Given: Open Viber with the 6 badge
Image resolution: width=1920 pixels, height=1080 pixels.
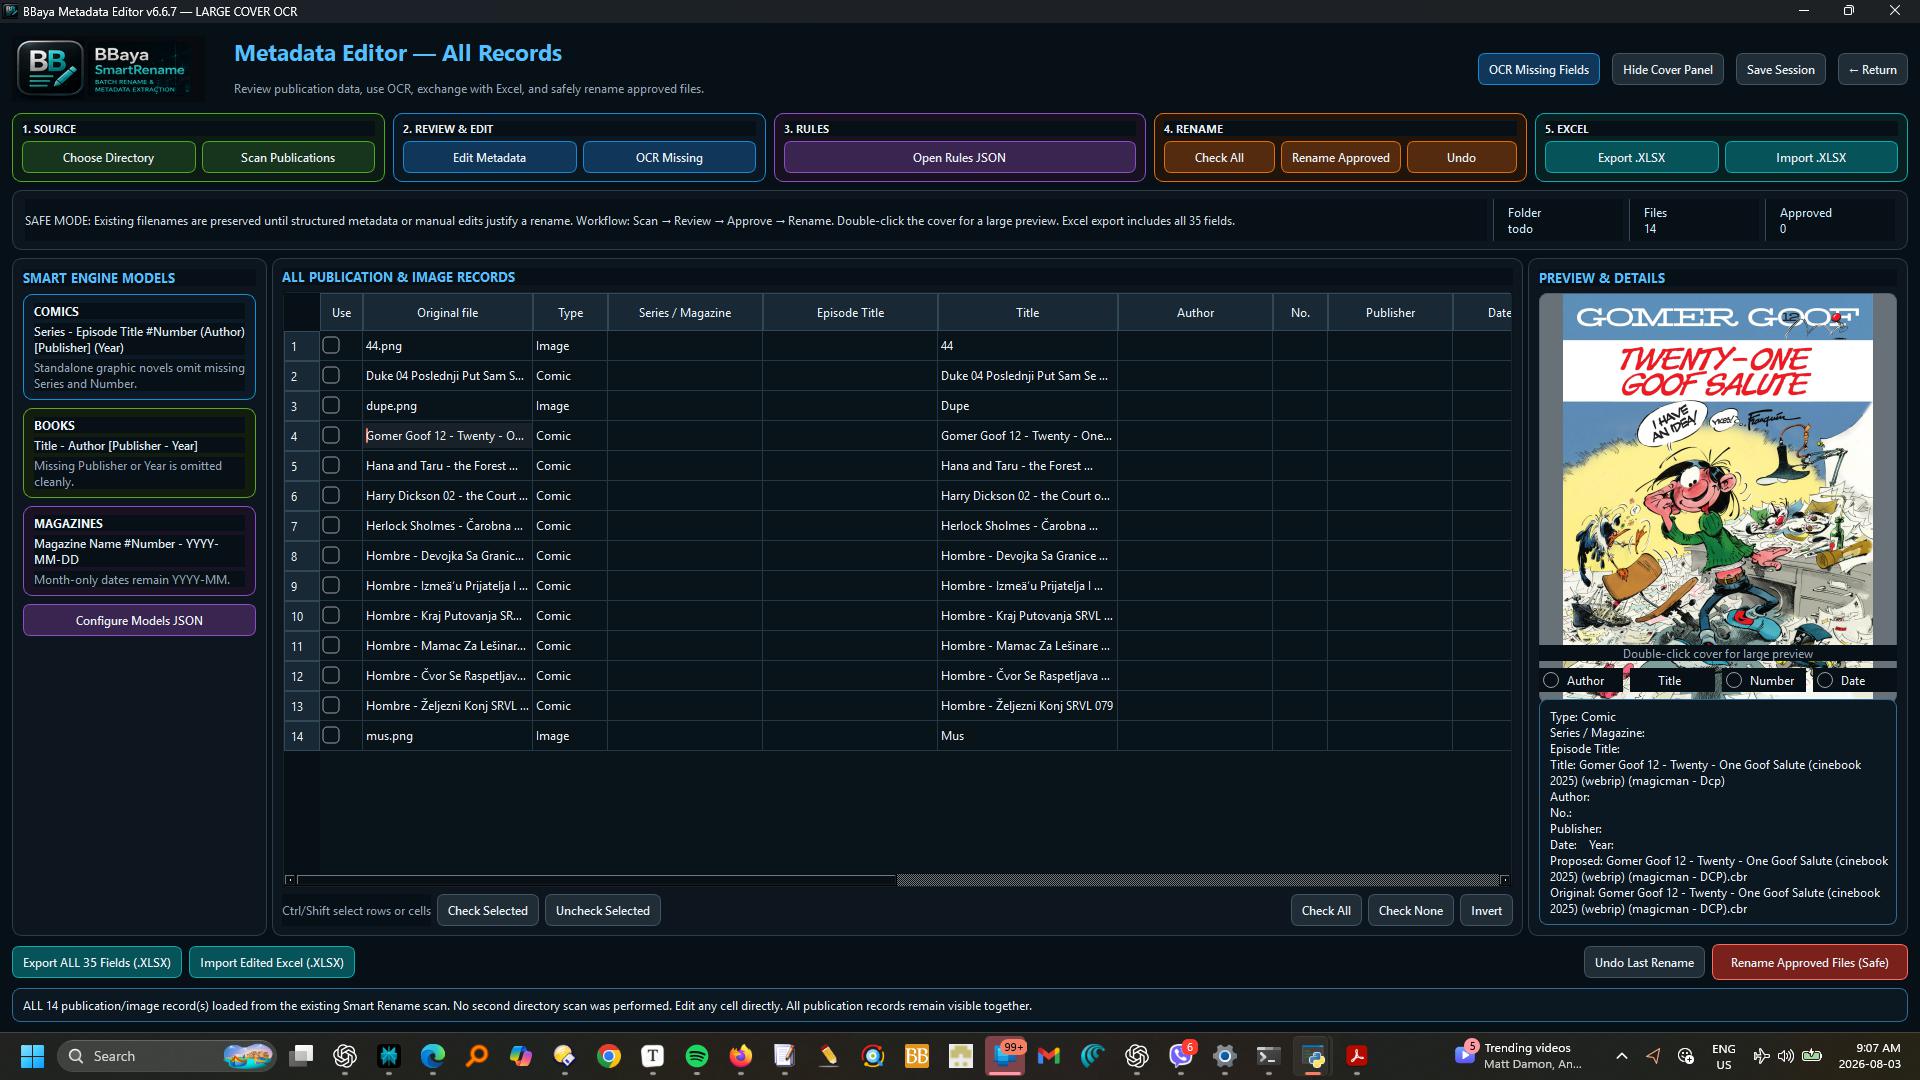Looking at the screenshot, I should pyautogui.click(x=1181, y=1056).
